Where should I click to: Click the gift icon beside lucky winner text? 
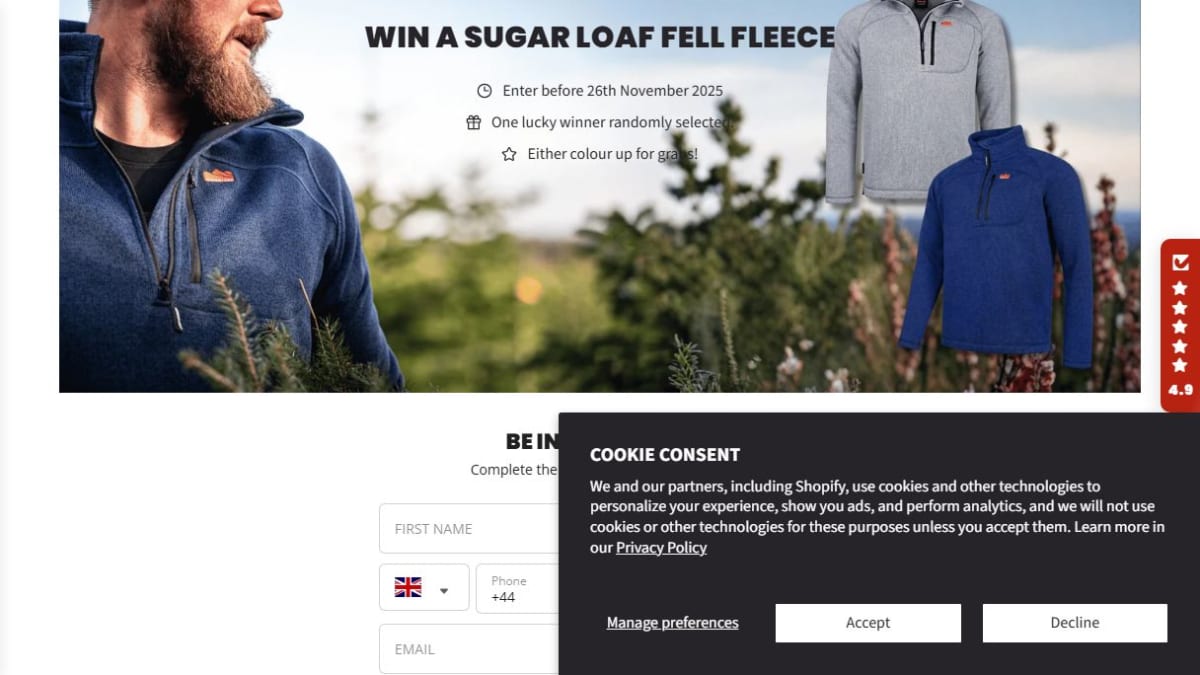[x=473, y=122]
